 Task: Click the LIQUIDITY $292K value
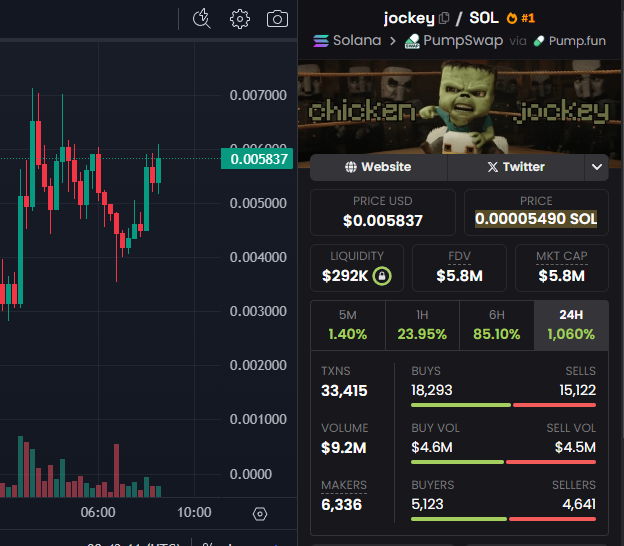pyautogui.click(x=345, y=276)
